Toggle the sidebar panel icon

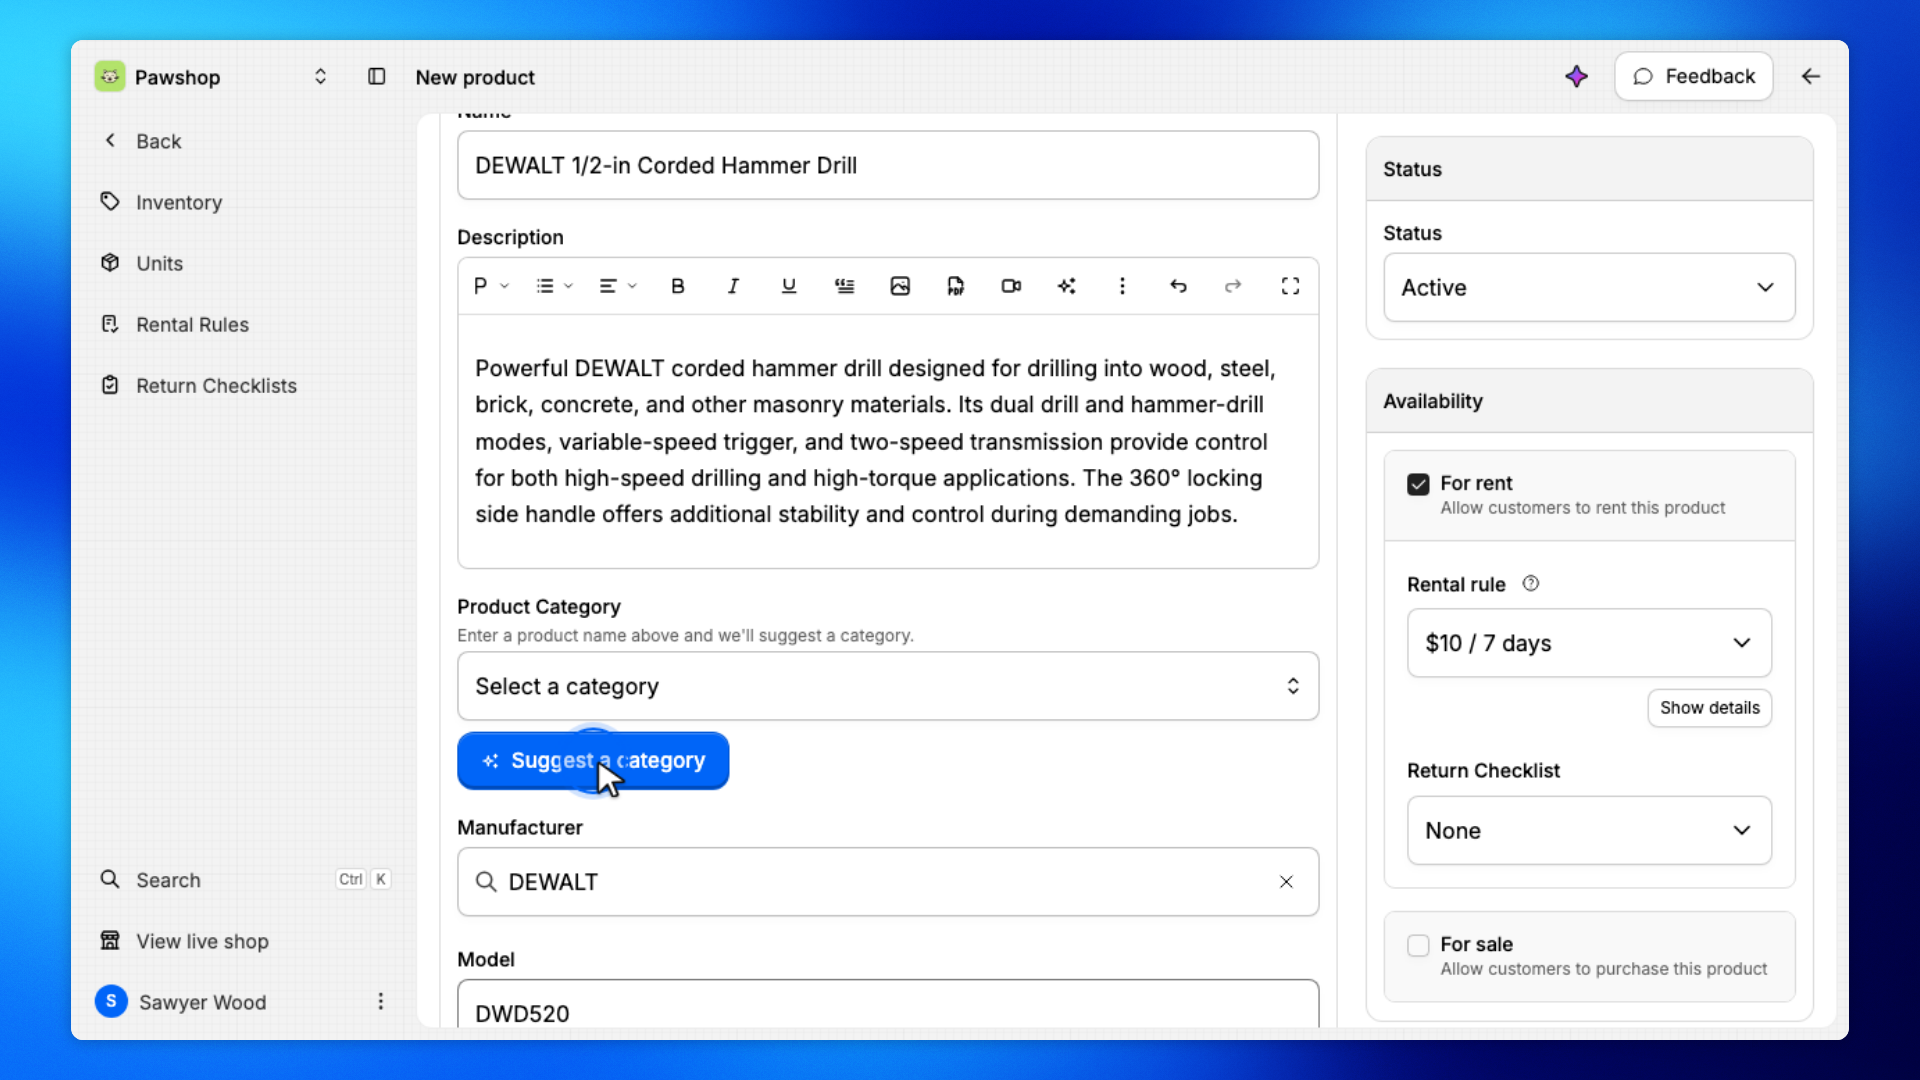376,77
